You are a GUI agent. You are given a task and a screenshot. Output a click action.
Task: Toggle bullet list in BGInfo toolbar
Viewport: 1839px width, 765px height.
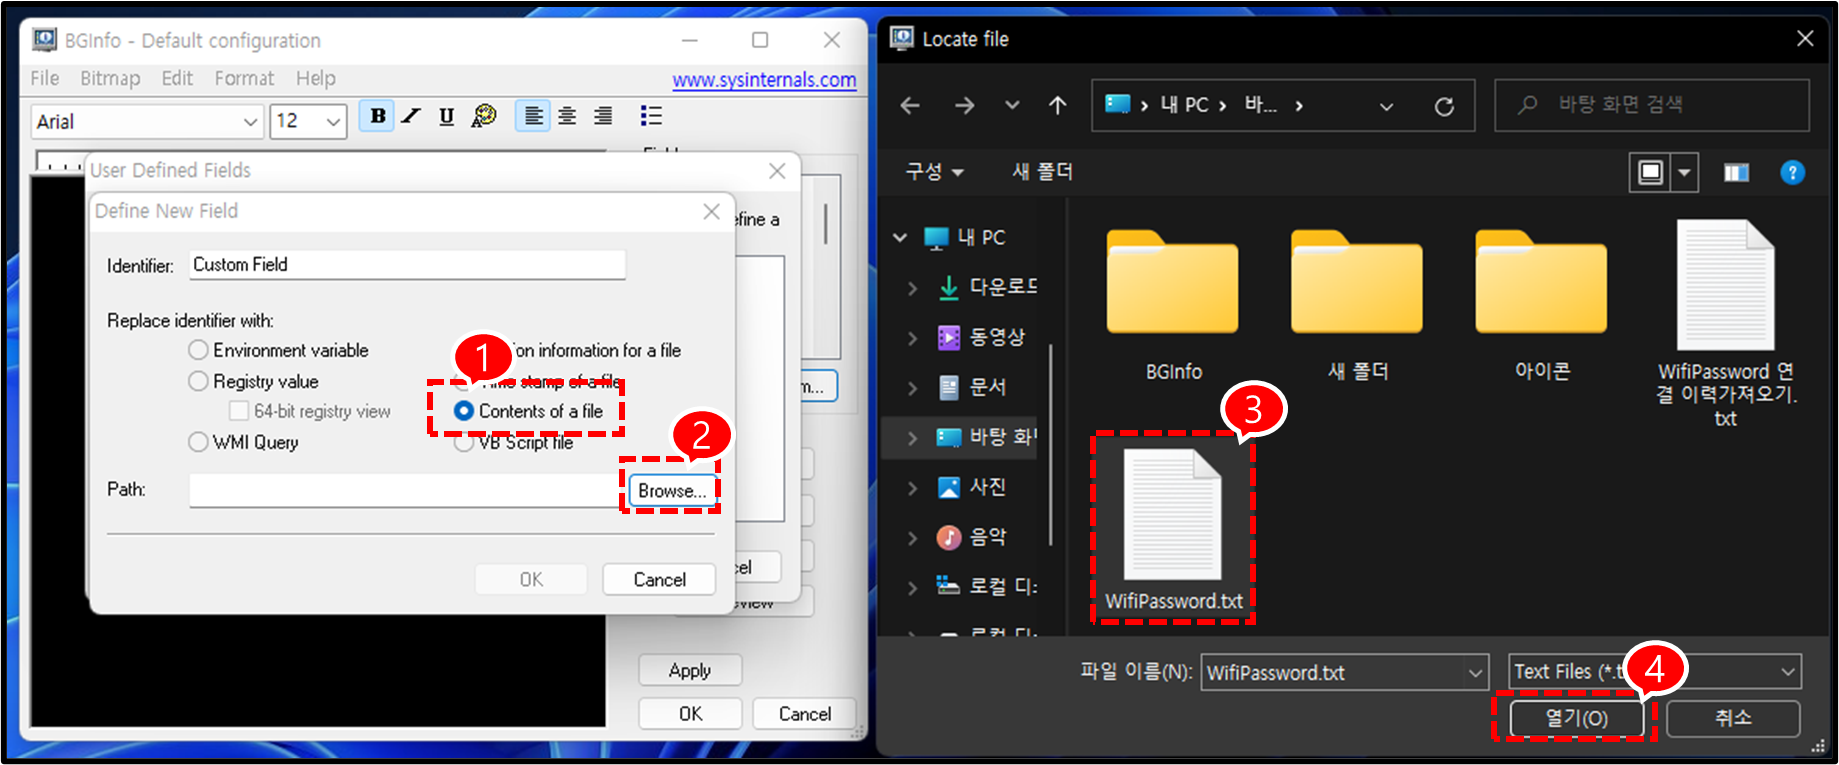click(651, 117)
